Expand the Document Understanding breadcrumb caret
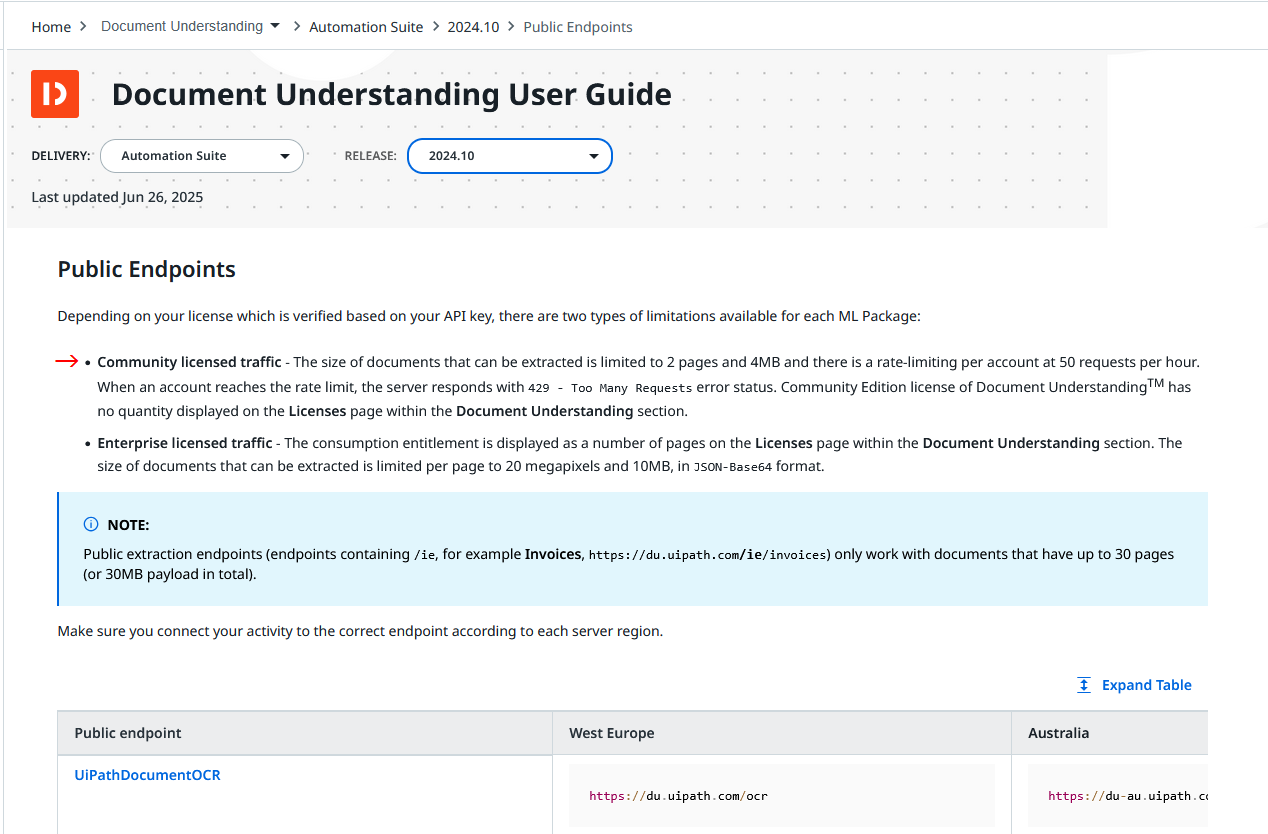The height and width of the screenshot is (834, 1268). coord(275,26)
